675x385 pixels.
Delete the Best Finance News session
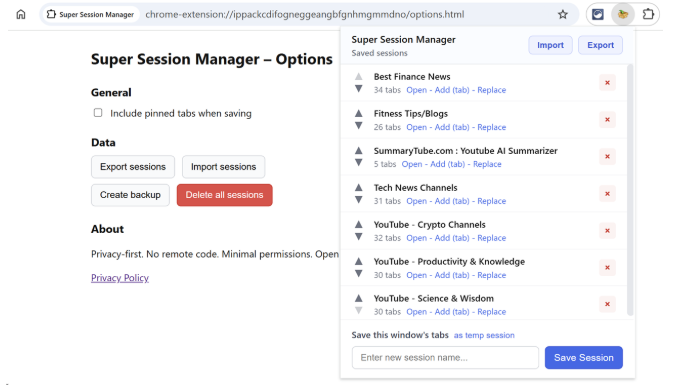pyautogui.click(x=607, y=83)
